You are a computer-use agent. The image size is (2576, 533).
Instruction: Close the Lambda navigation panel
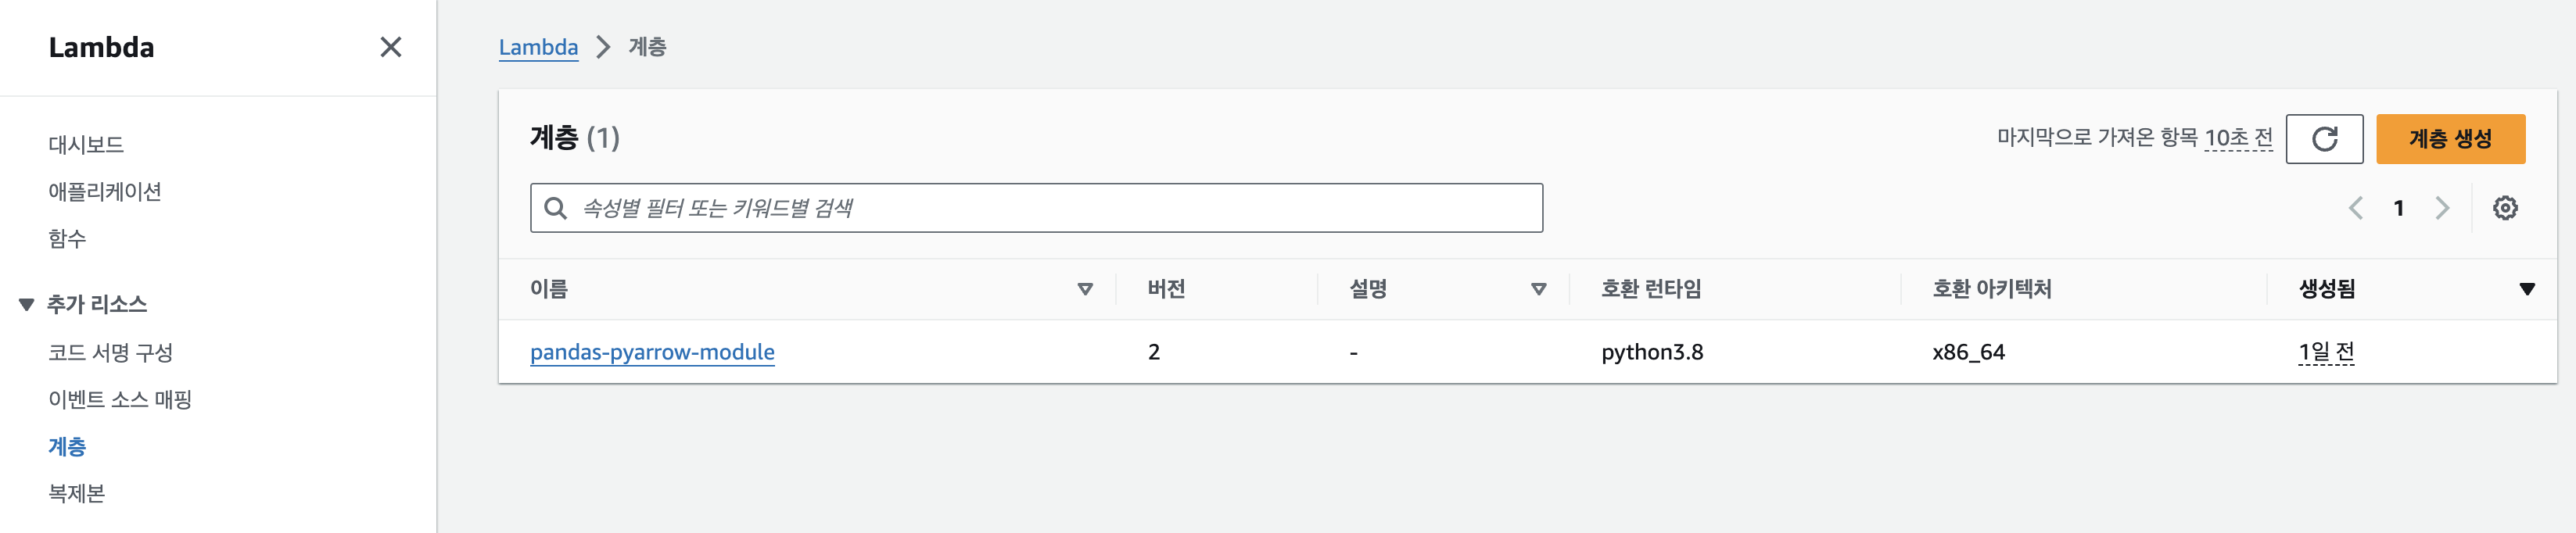tap(391, 47)
